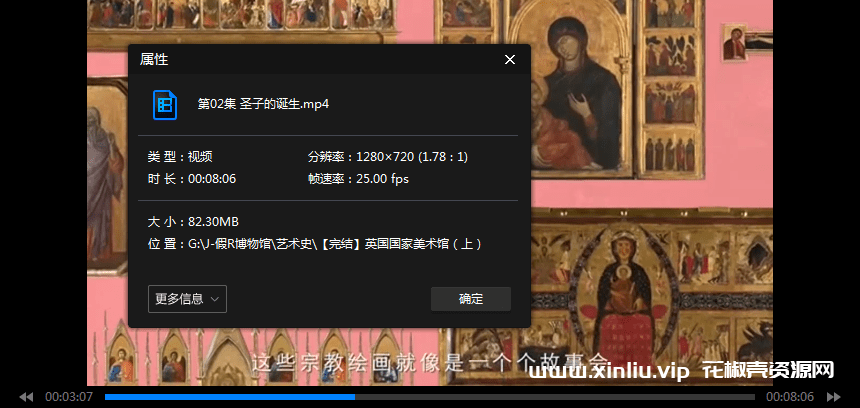
Task: Click the playback progress bar
Action: [x=430, y=397]
